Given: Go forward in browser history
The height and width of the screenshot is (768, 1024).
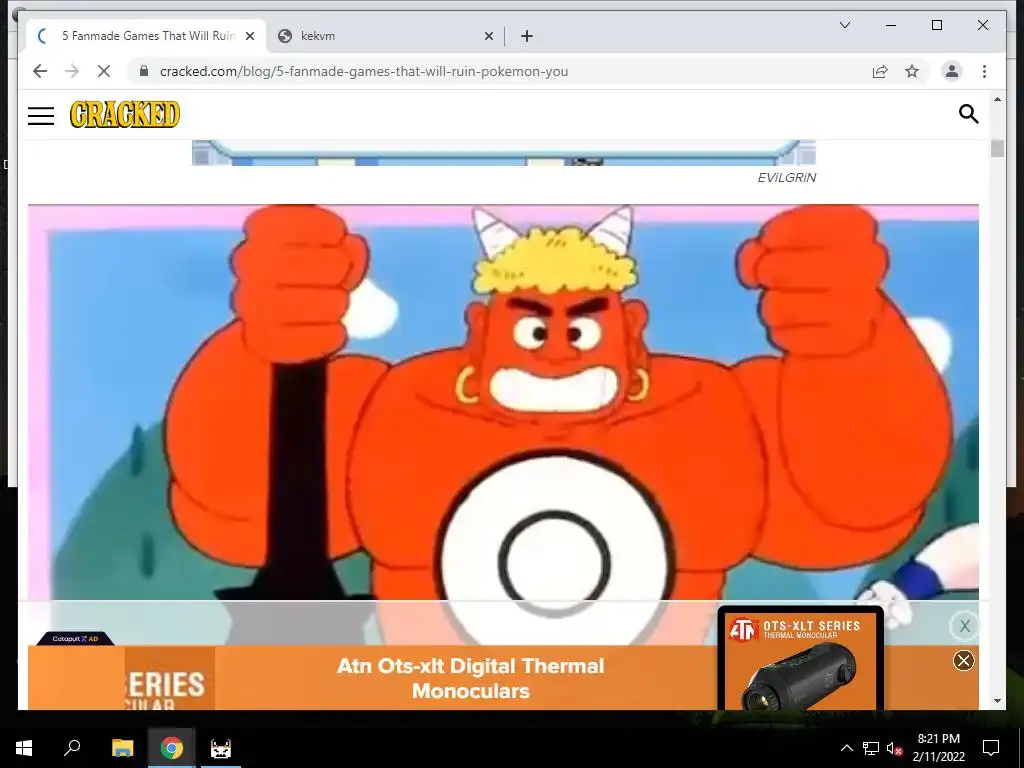Looking at the screenshot, I should [72, 71].
